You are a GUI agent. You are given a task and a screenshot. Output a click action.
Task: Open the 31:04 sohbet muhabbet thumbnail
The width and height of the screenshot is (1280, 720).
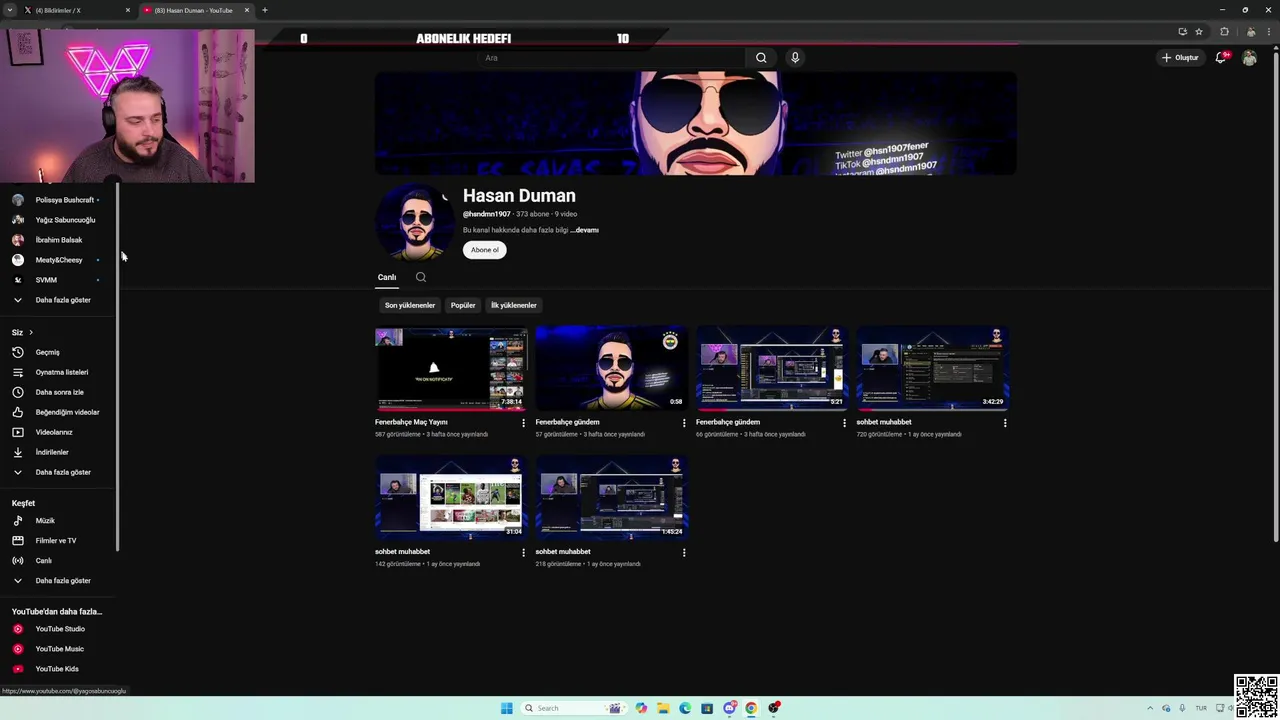tap(451, 498)
